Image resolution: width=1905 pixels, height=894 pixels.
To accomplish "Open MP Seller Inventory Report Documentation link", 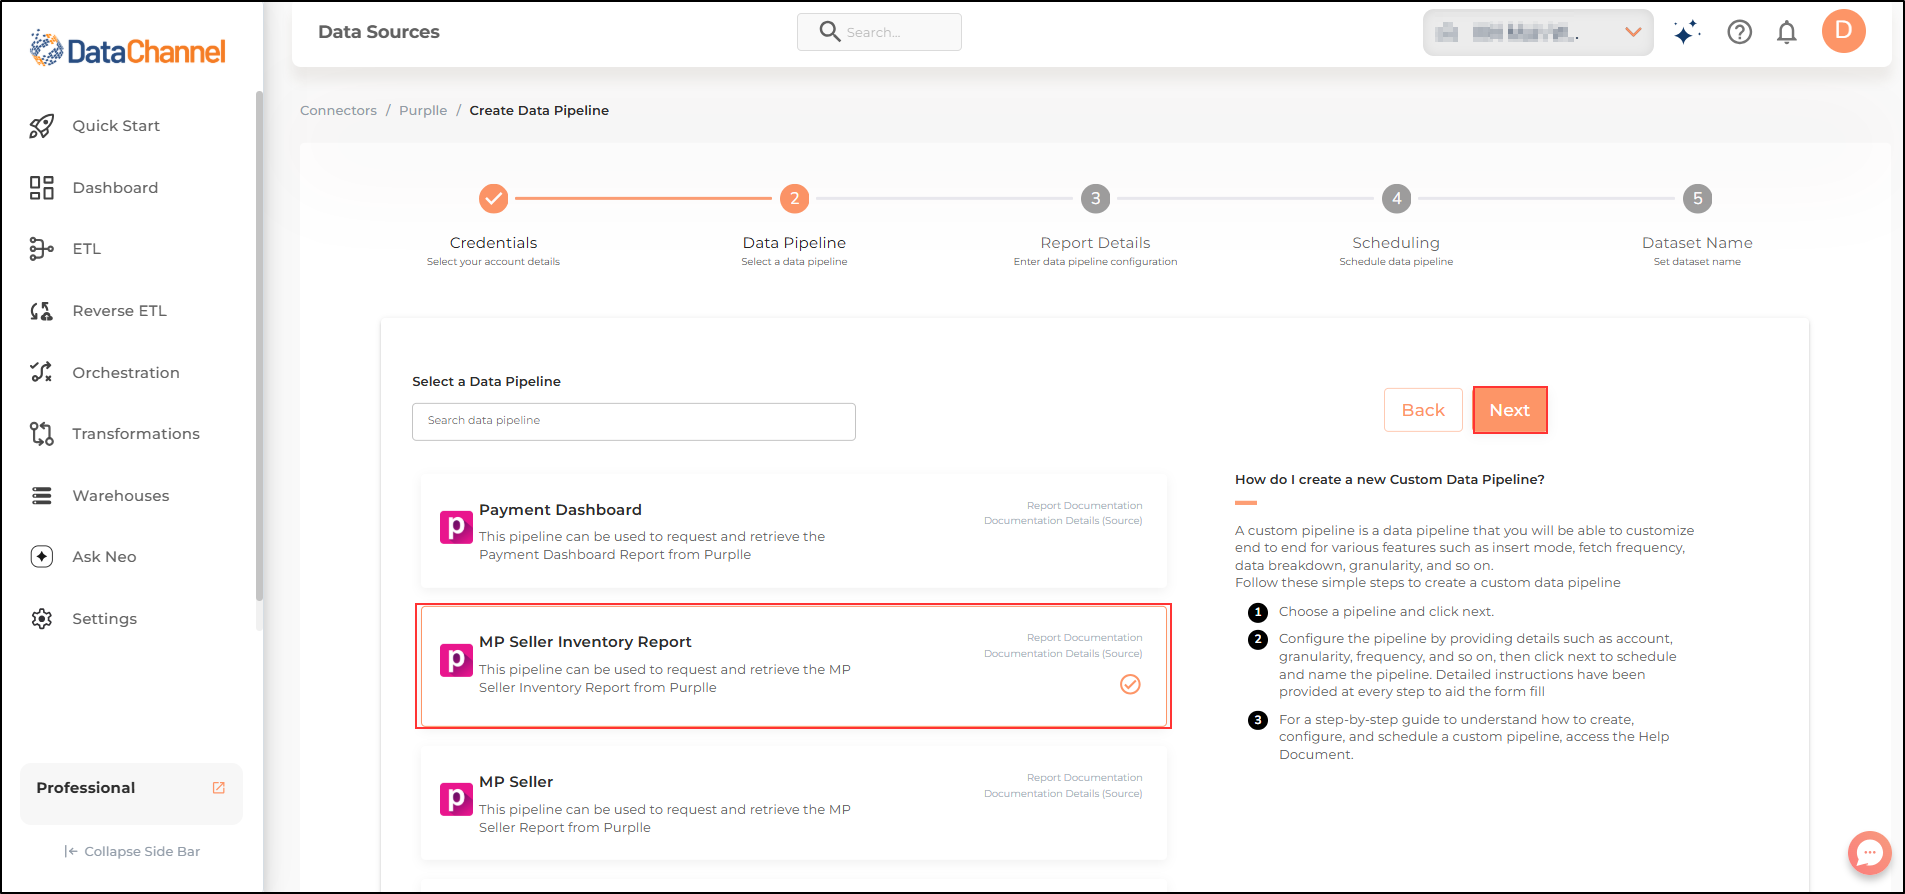I will 1084,638.
